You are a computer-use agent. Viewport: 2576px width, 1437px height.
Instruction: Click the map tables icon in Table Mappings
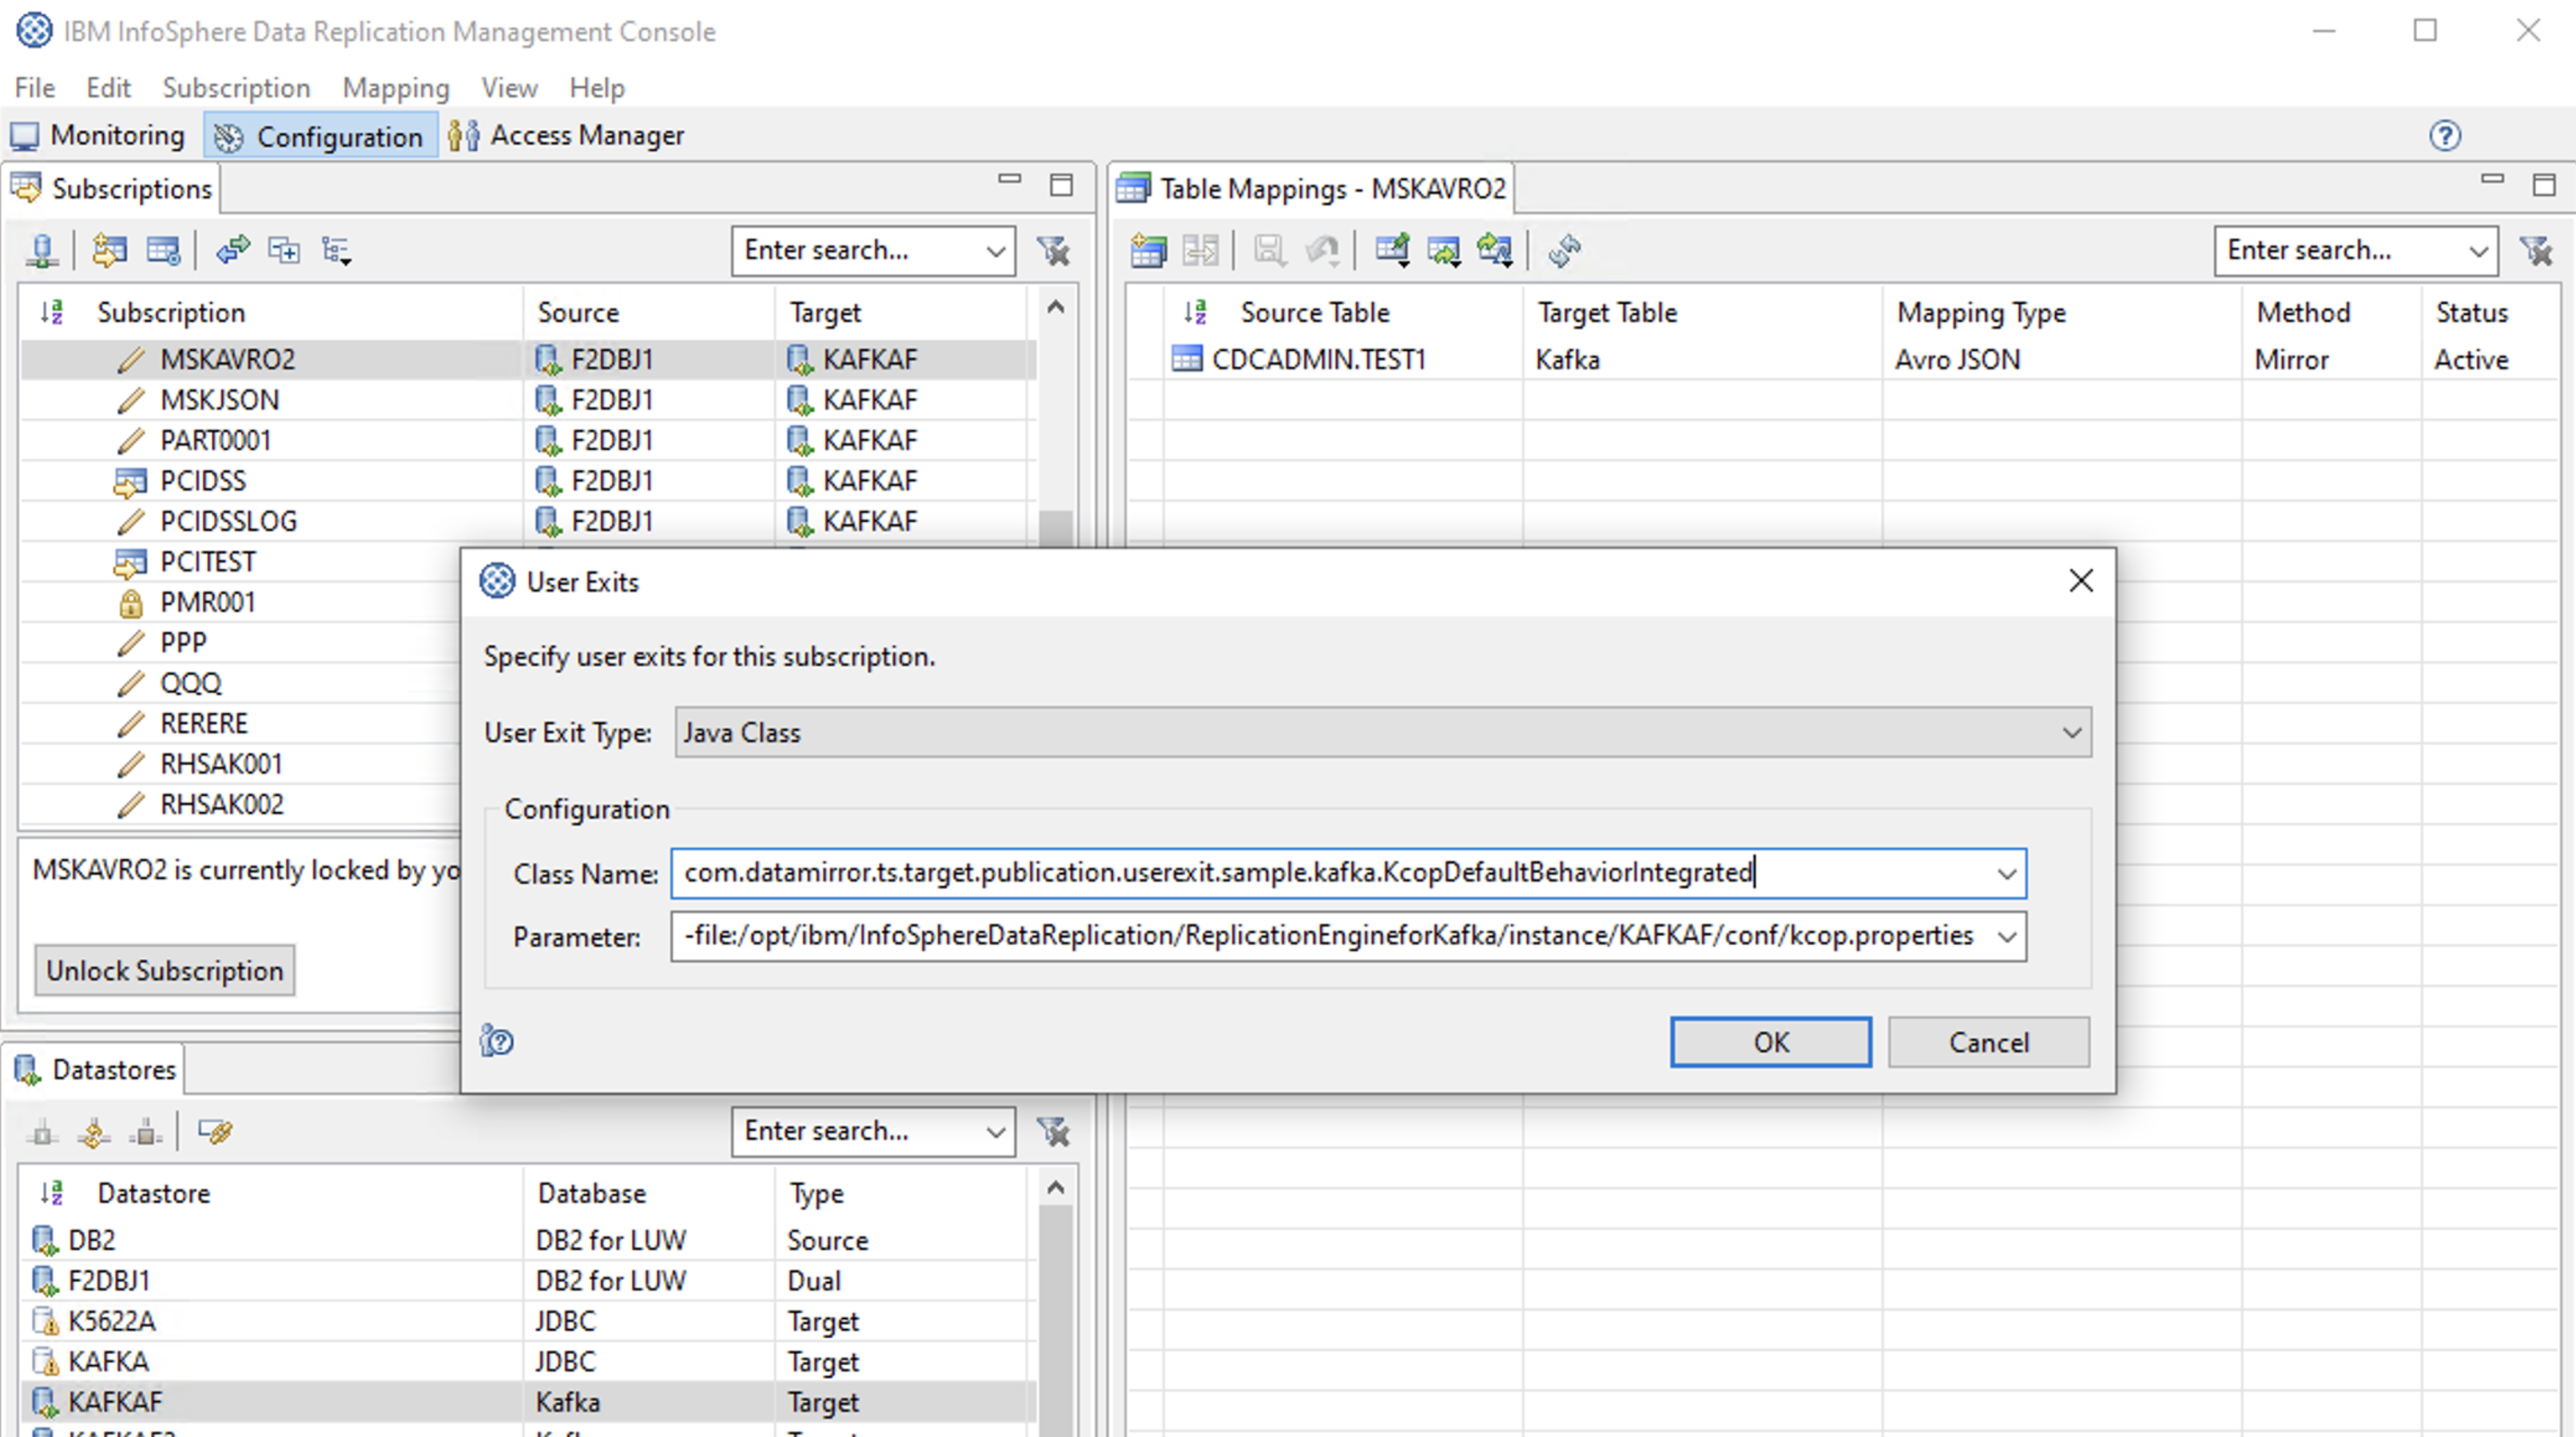coord(1148,250)
